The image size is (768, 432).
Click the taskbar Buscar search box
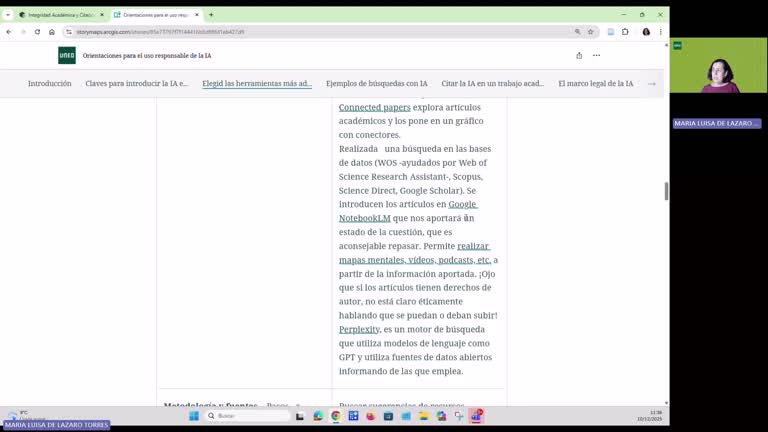click(248, 416)
